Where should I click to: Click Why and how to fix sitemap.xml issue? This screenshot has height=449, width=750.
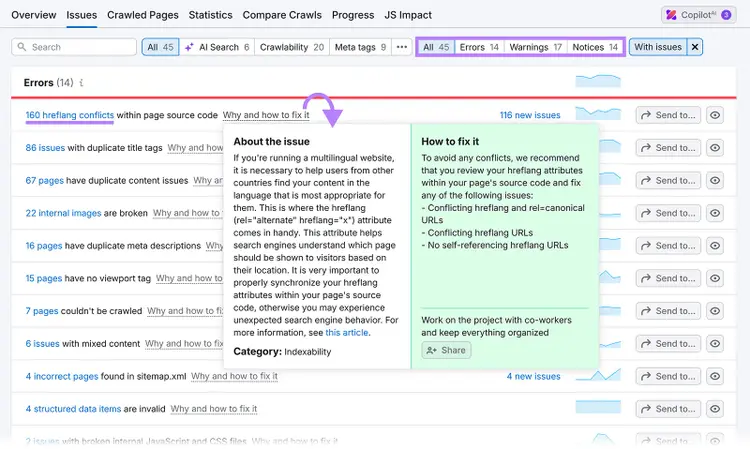coord(234,376)
